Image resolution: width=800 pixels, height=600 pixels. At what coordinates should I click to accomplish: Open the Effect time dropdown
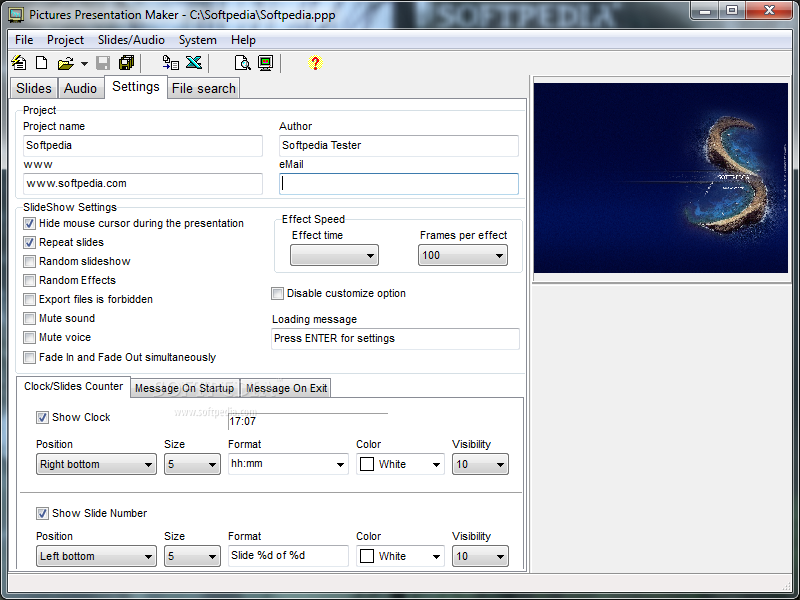pos(334,255)
